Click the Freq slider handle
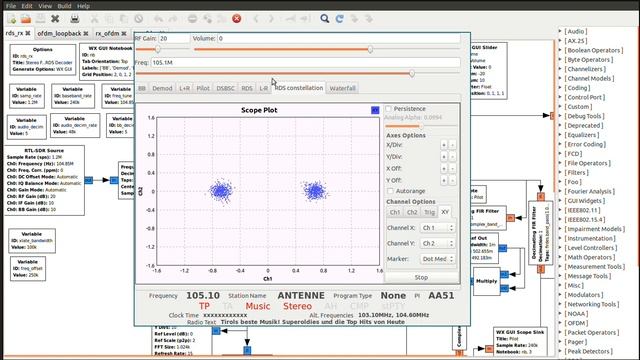The image size is (640, 360). coord(412,73)
